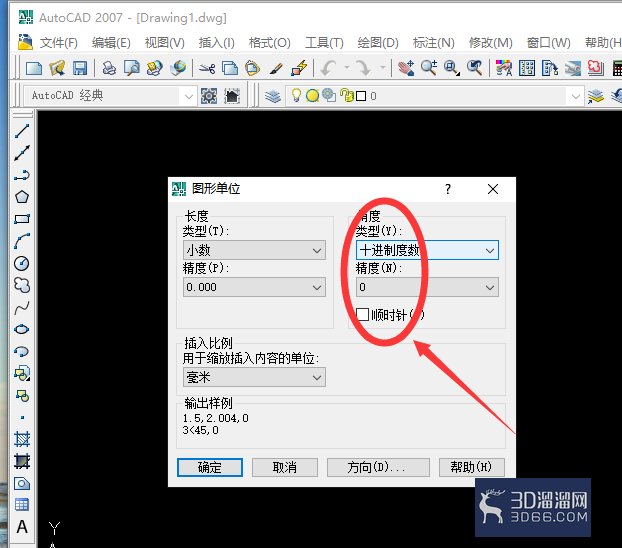Click the Redo arrow icon
Image resolution: width=622 pixels, height=548 pixels.
point(363,68)
